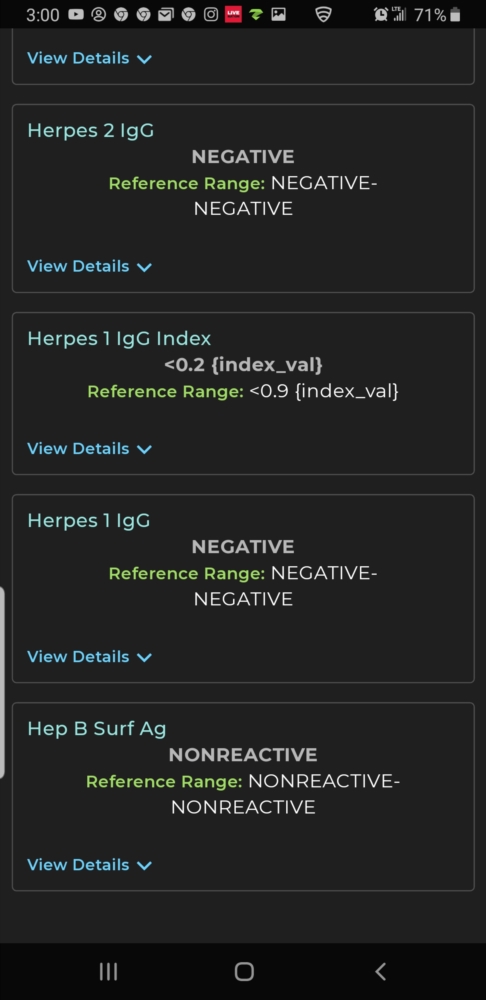
Task: Tap the red LIVE notification icon
Action: click(233, 14)
